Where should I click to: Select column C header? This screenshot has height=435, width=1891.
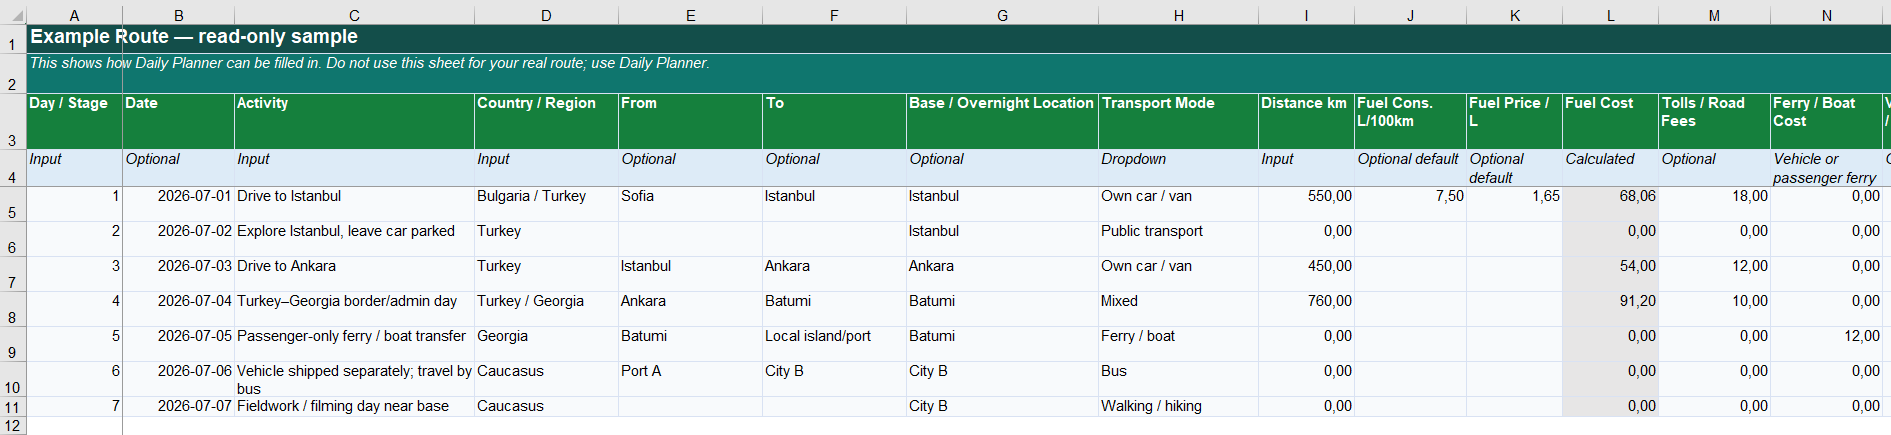tap(354, 15)
